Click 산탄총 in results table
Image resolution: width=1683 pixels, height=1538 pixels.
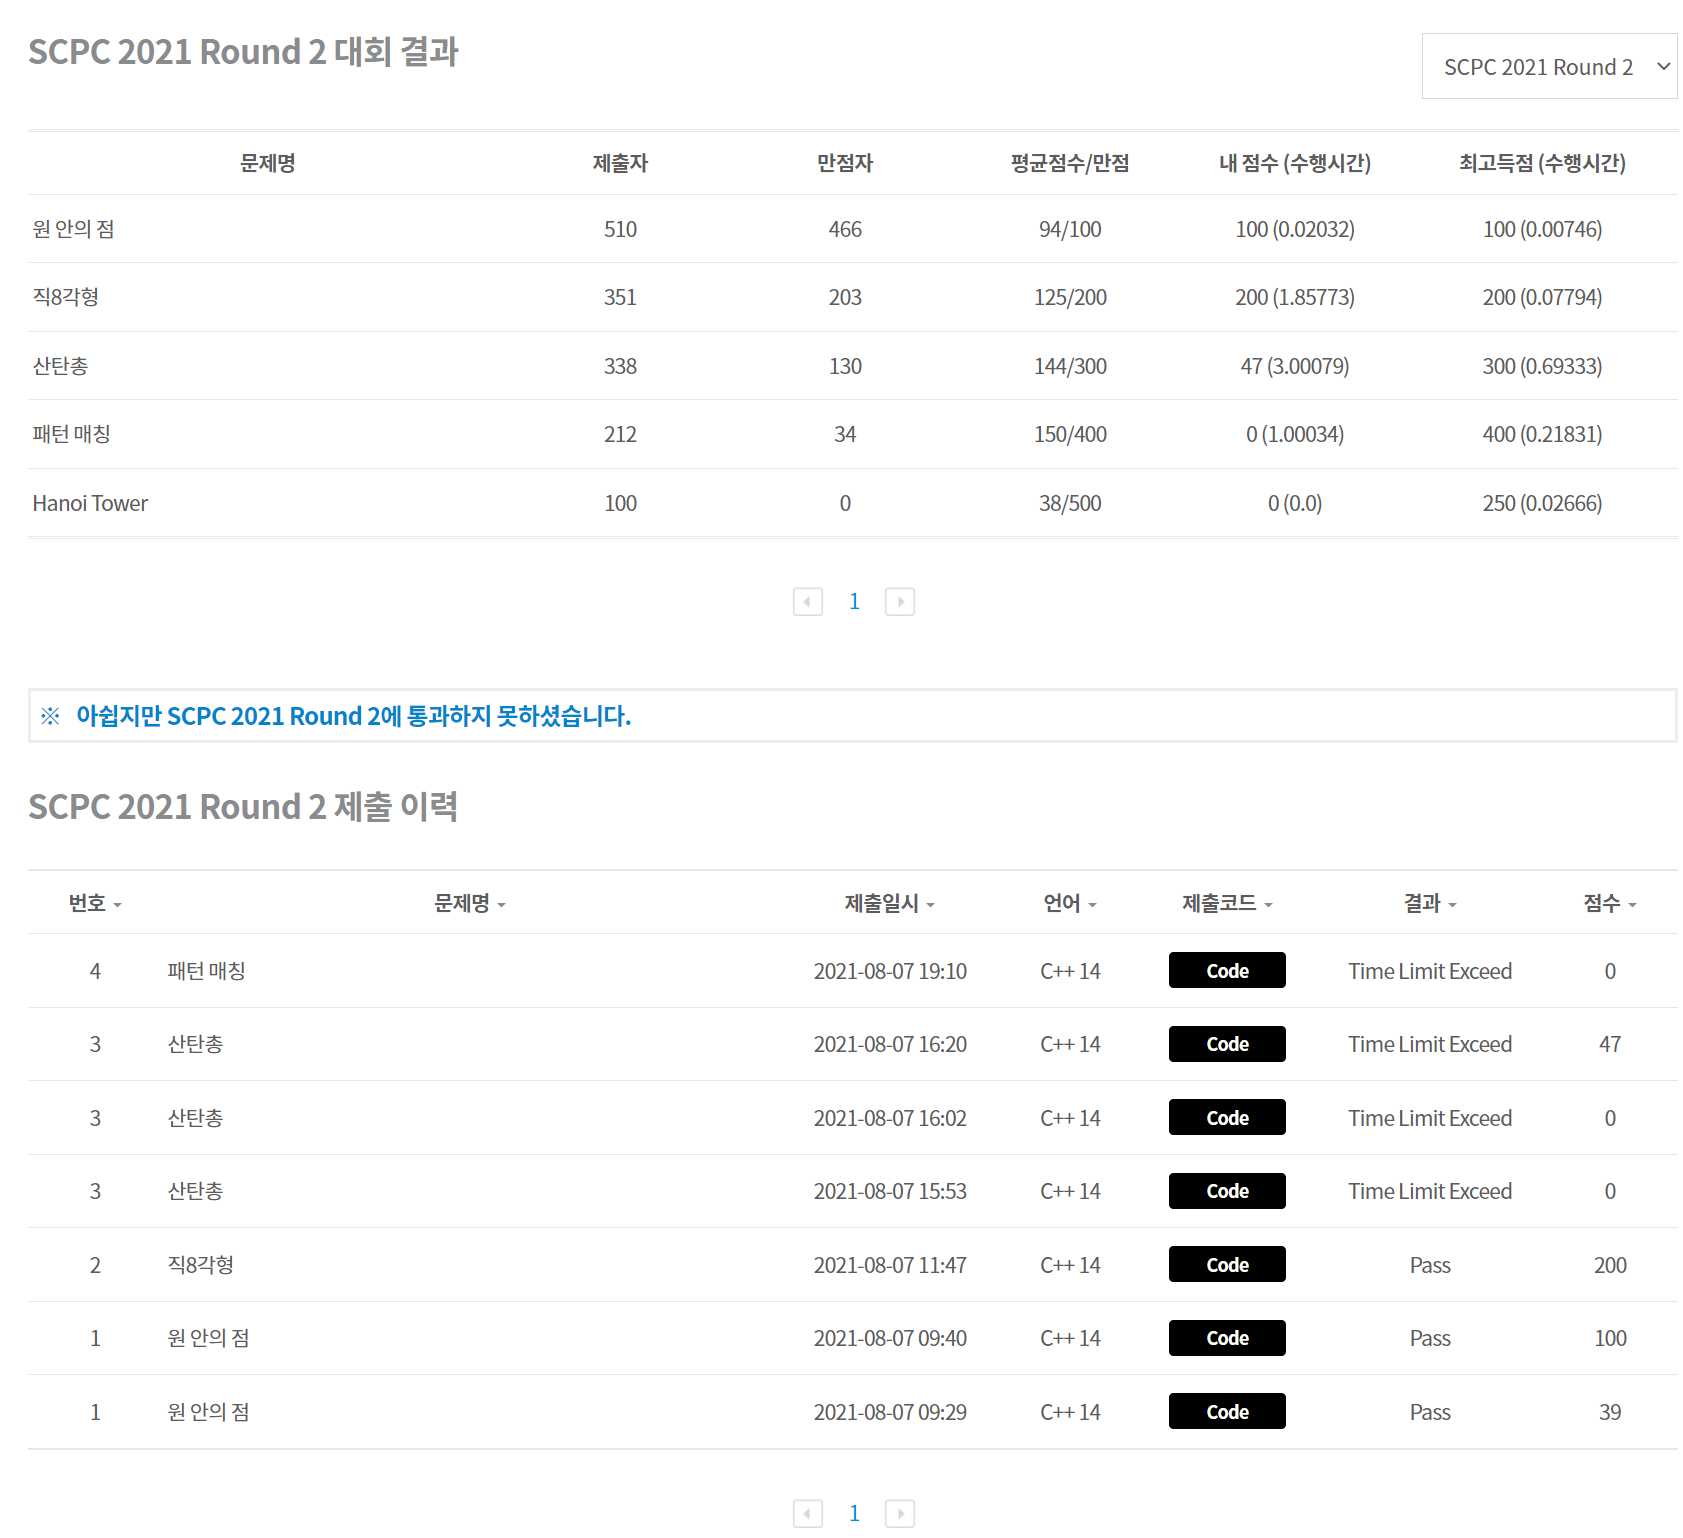point(60,366)
